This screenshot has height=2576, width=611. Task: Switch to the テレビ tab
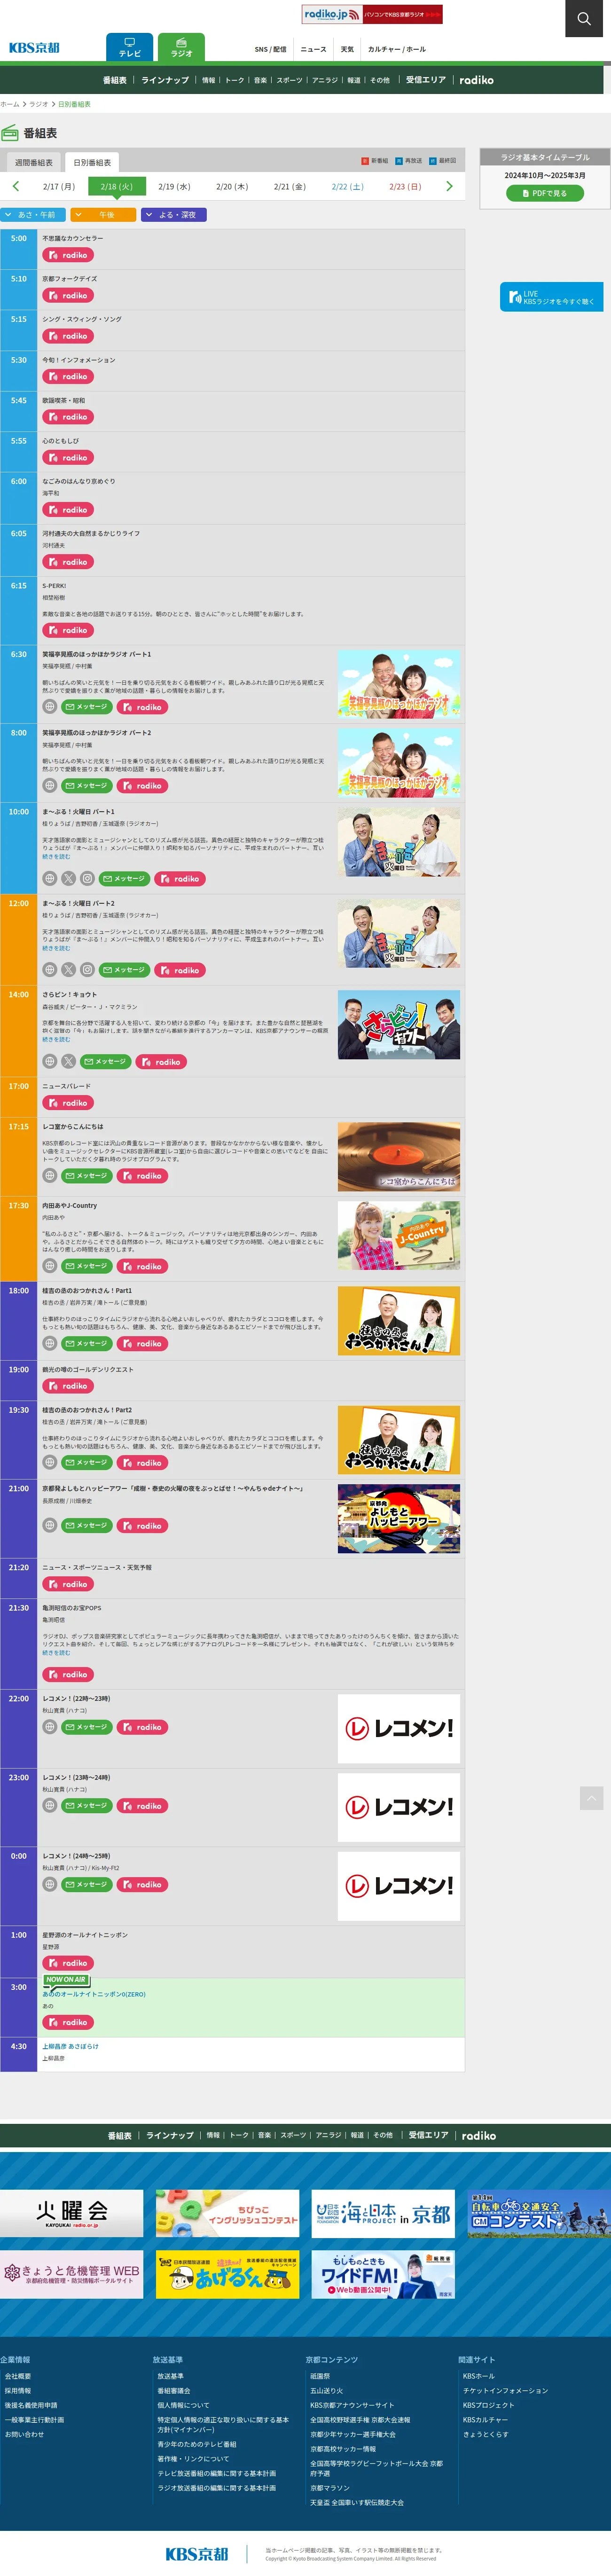click(130, 47)
